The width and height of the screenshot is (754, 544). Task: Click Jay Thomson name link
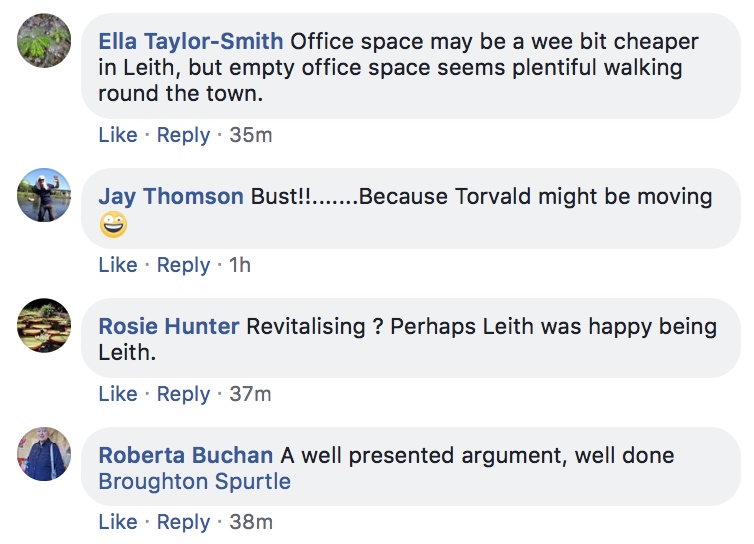tap(171, 197)
